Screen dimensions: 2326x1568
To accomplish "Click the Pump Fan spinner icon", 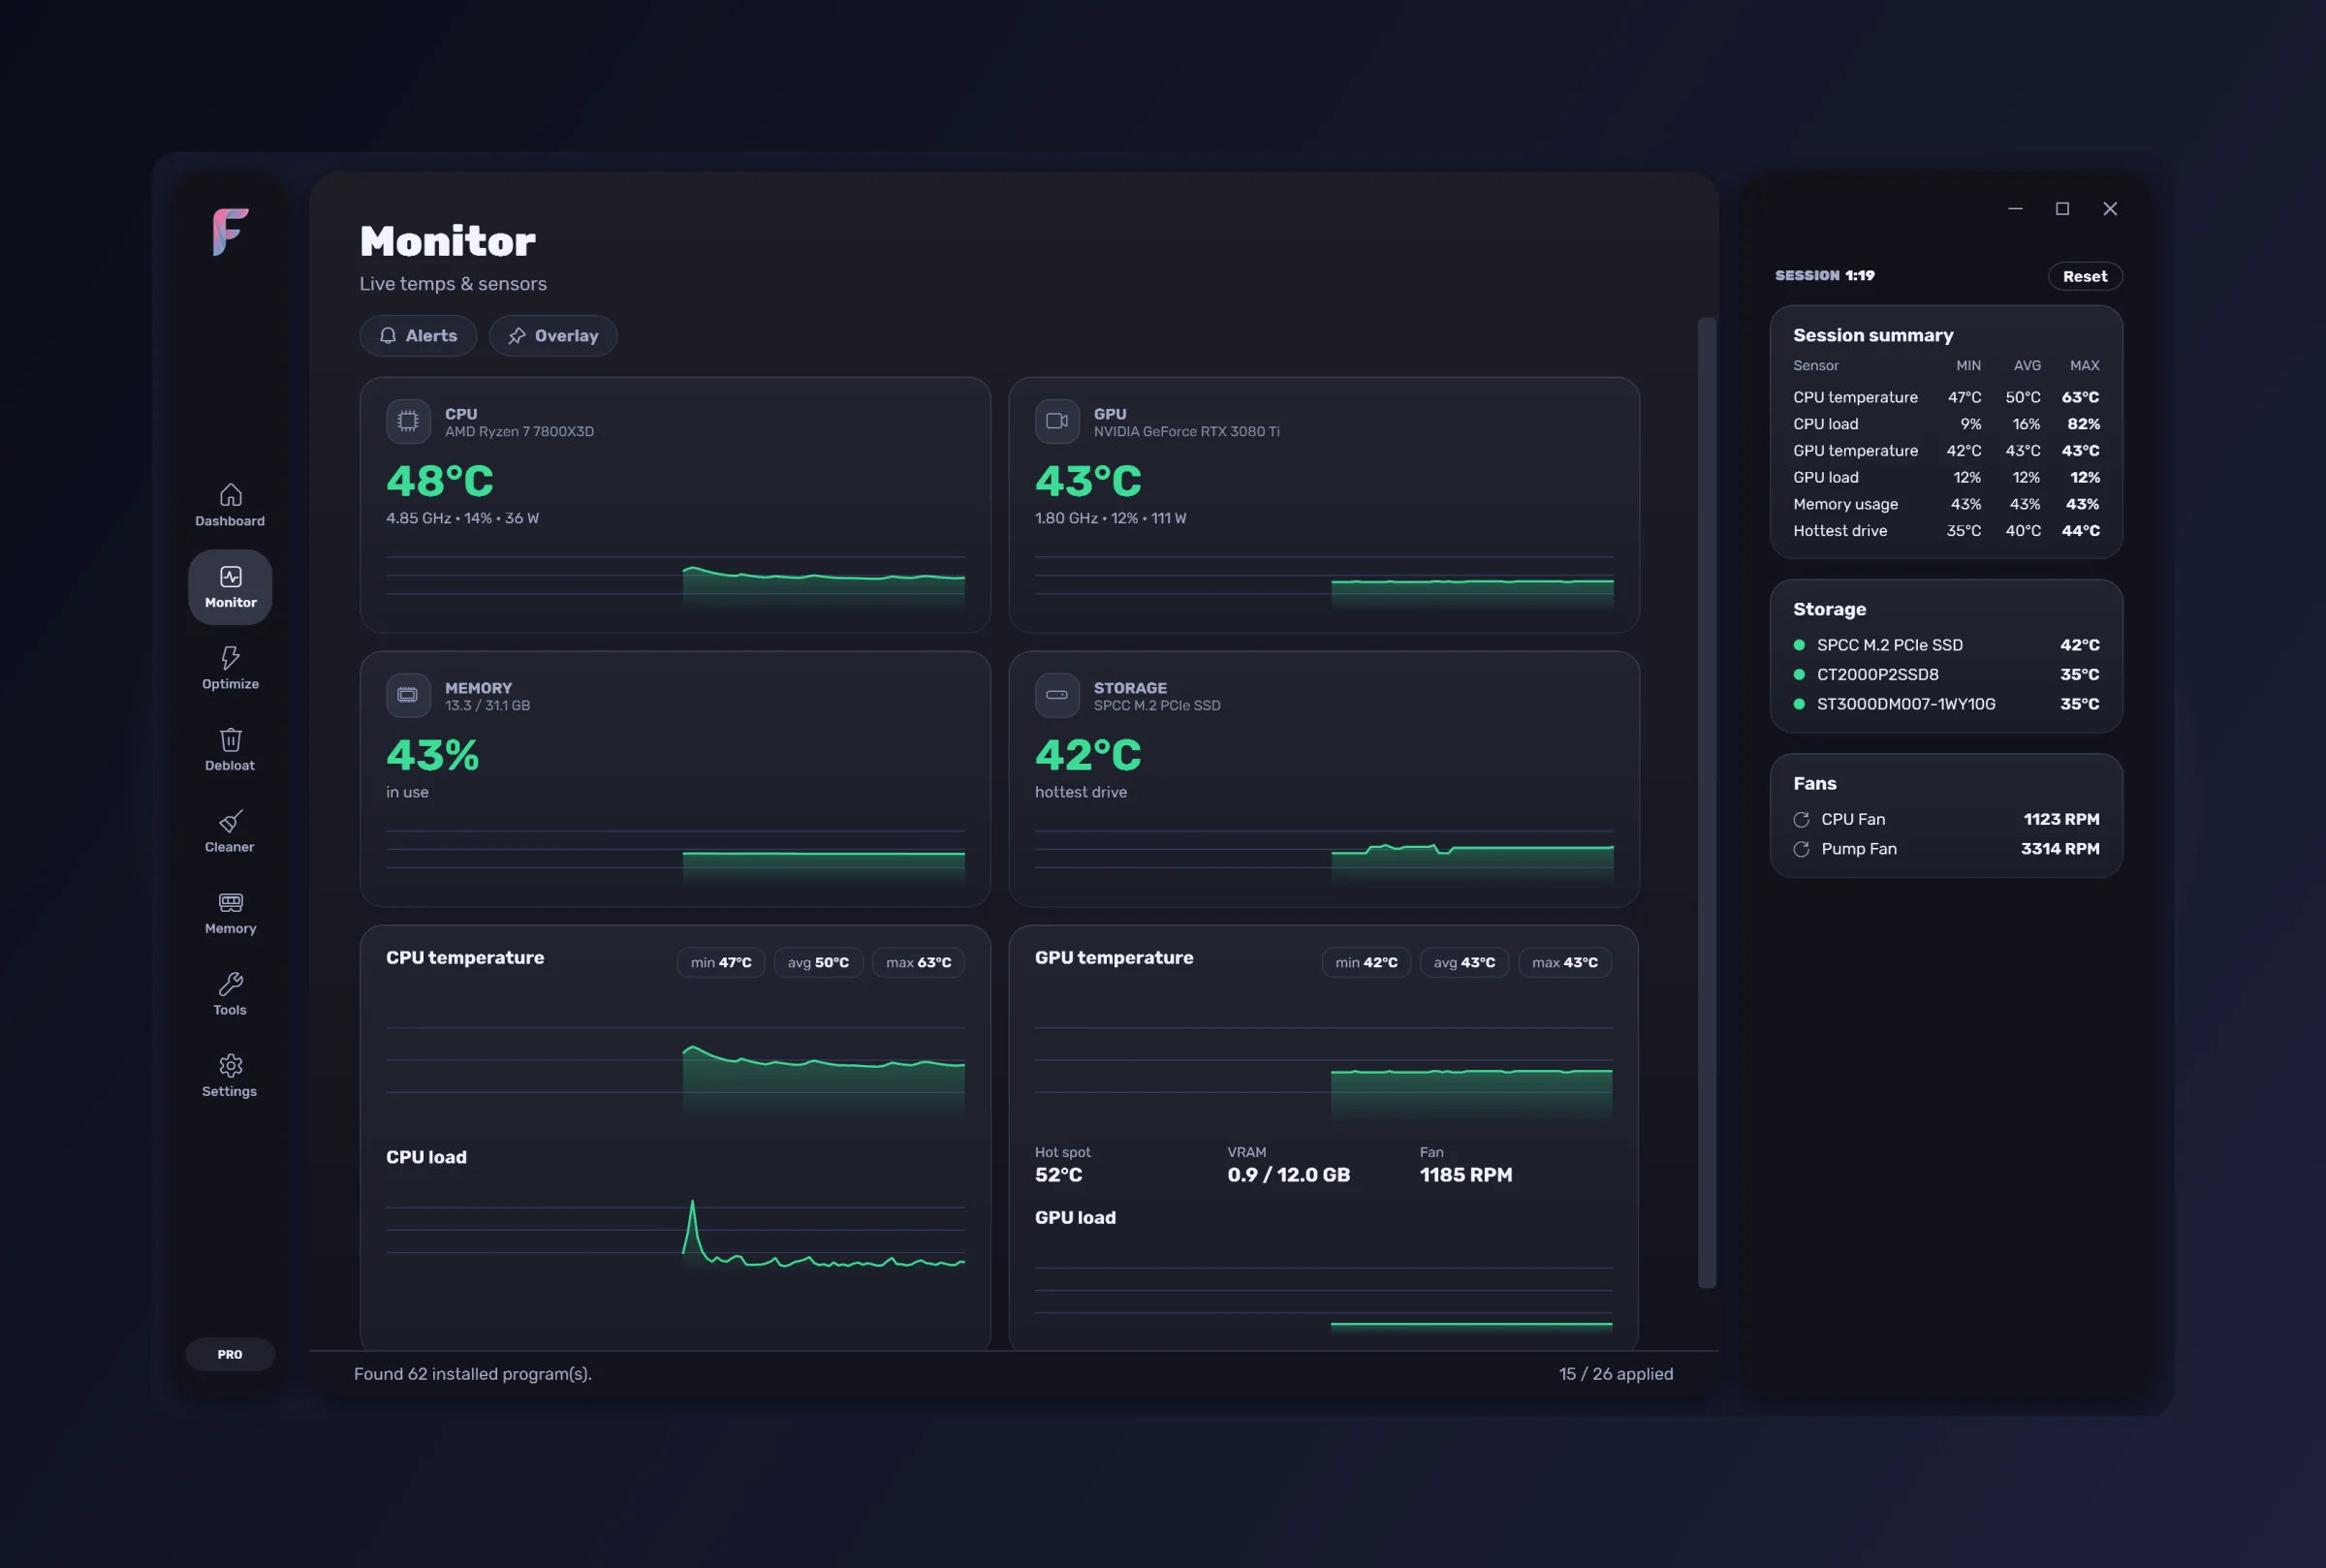I will coord(1801,849).
